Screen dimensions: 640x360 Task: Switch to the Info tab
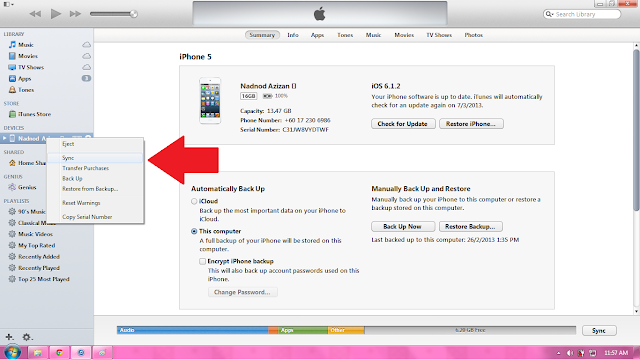tap(293, 35)
